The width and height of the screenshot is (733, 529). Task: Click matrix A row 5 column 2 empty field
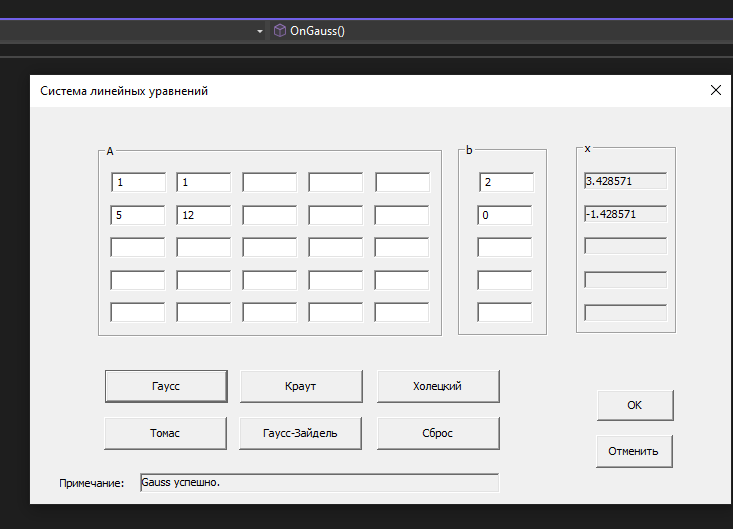click(203, 312)
